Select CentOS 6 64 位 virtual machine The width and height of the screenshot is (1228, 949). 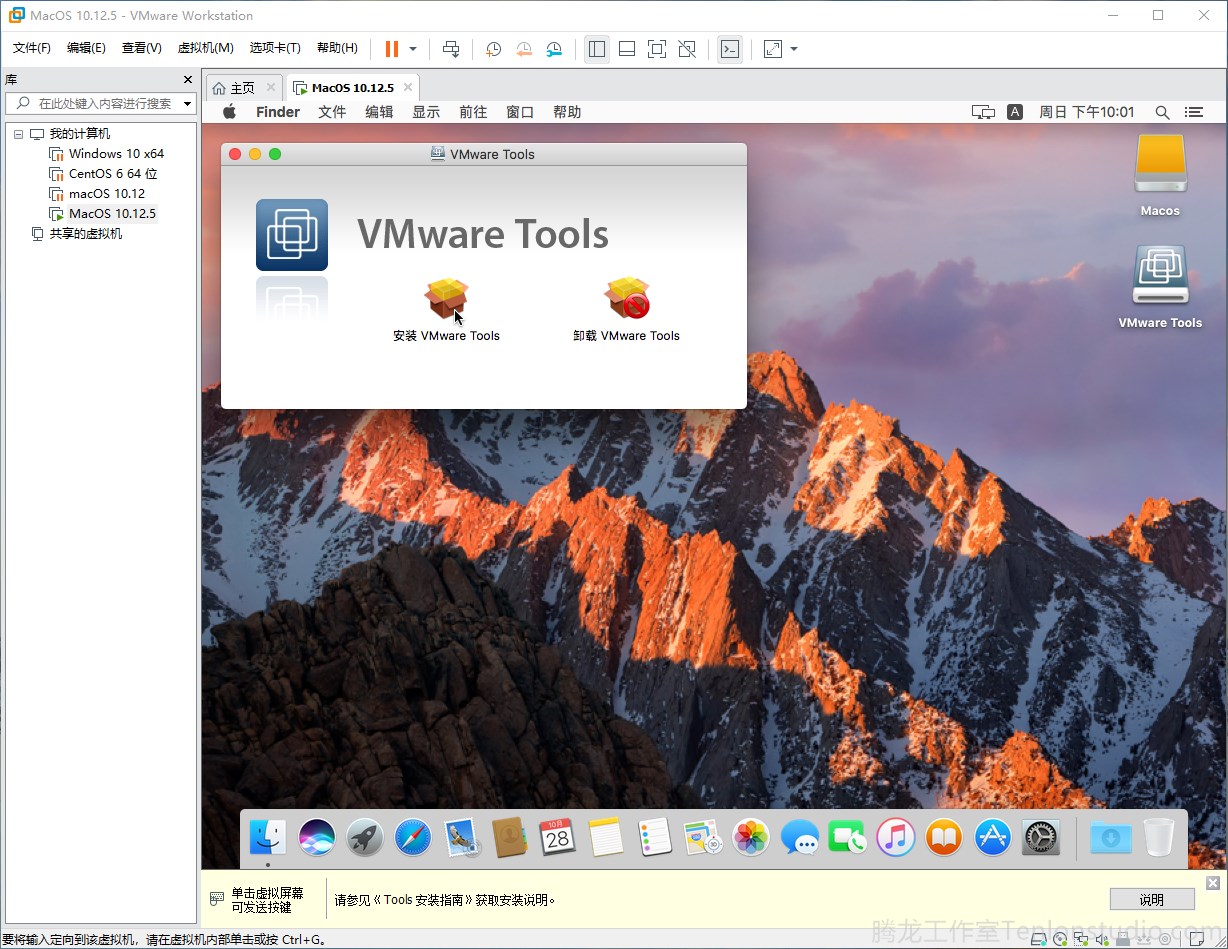(x=113, y=174)
